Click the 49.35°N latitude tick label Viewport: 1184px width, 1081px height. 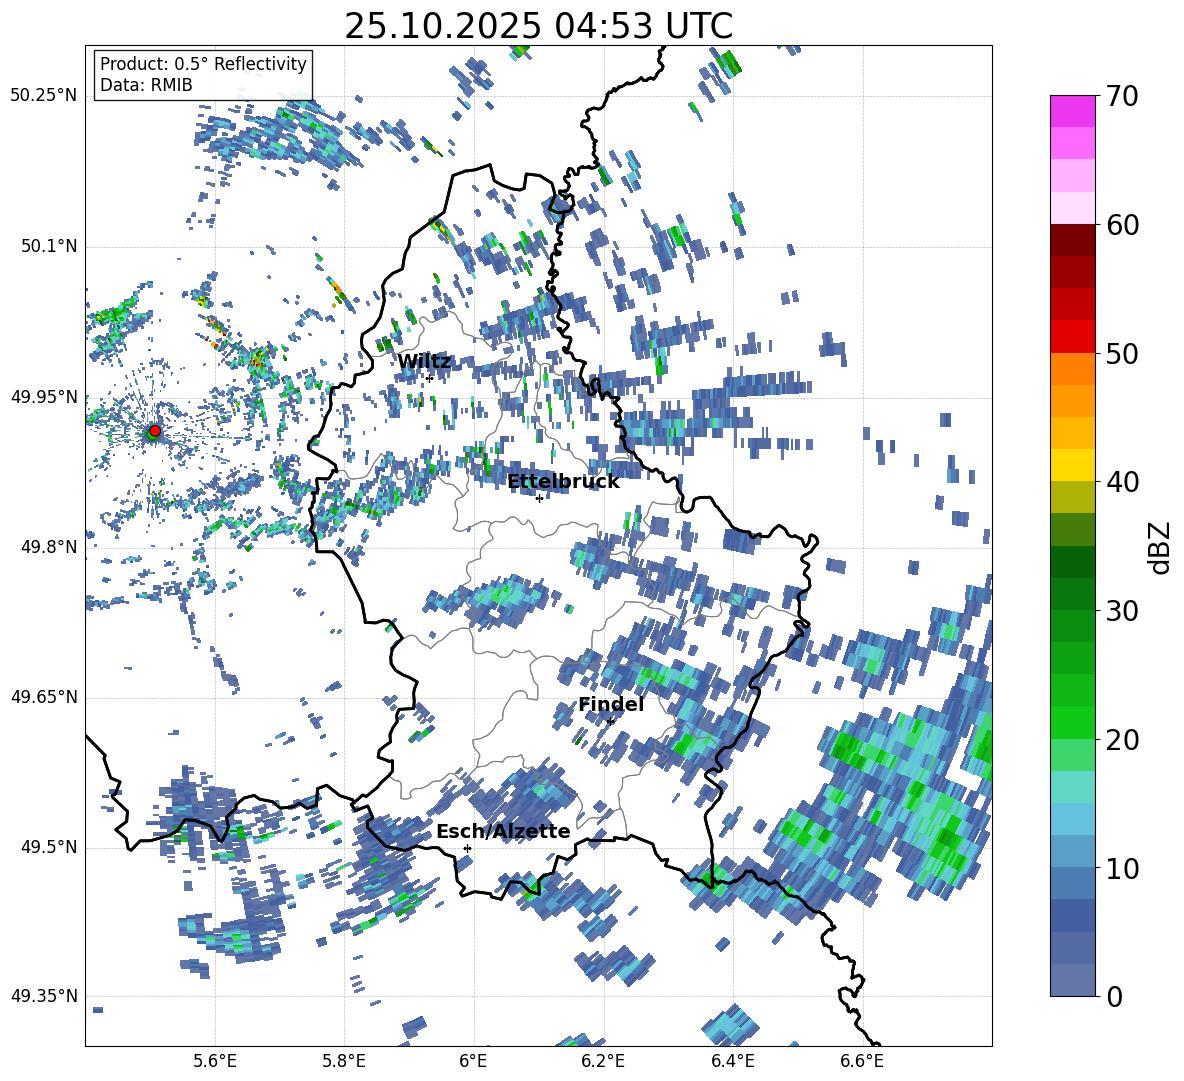(45, 996)
